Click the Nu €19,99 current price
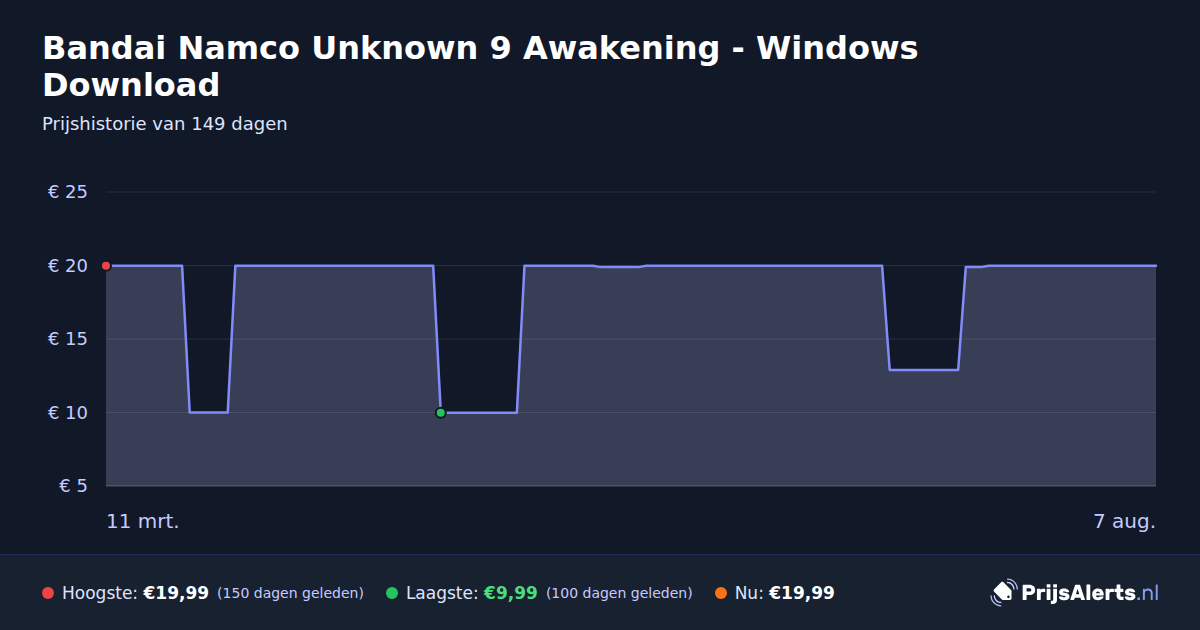This screenshot has height=630, width=1200. pyautogui.click(x=801, y=593)
